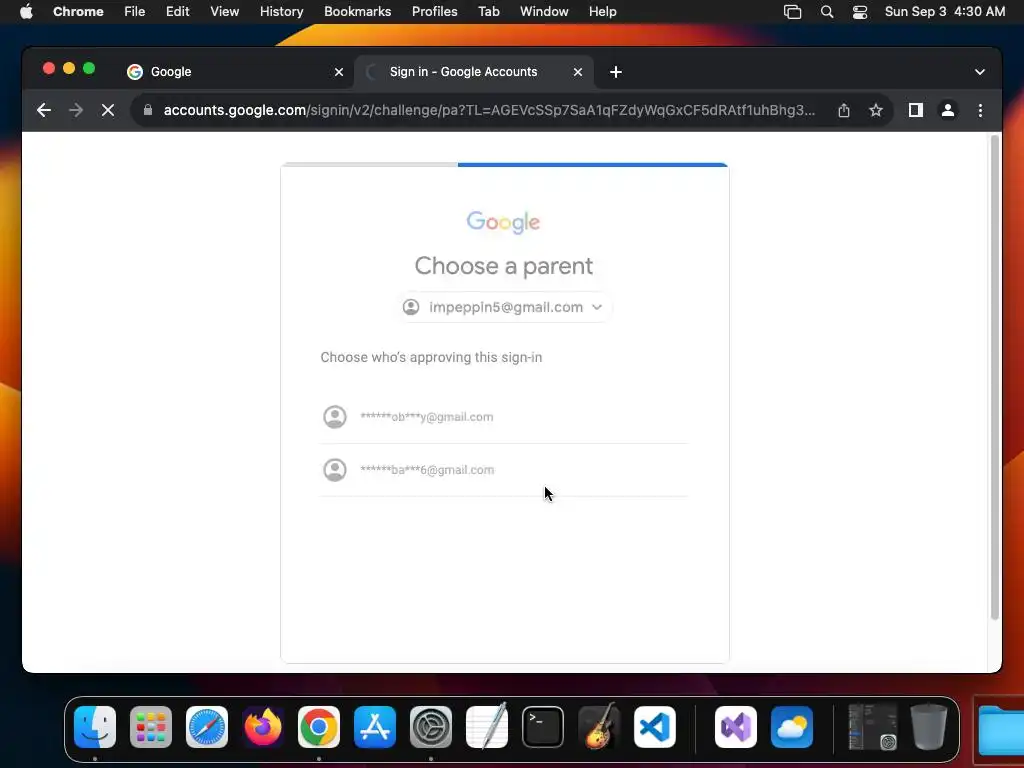The height and width of the screenshot is (768, 1024).
Task: Launch Firefox from the Dock
Action: (x=263, y=727)
